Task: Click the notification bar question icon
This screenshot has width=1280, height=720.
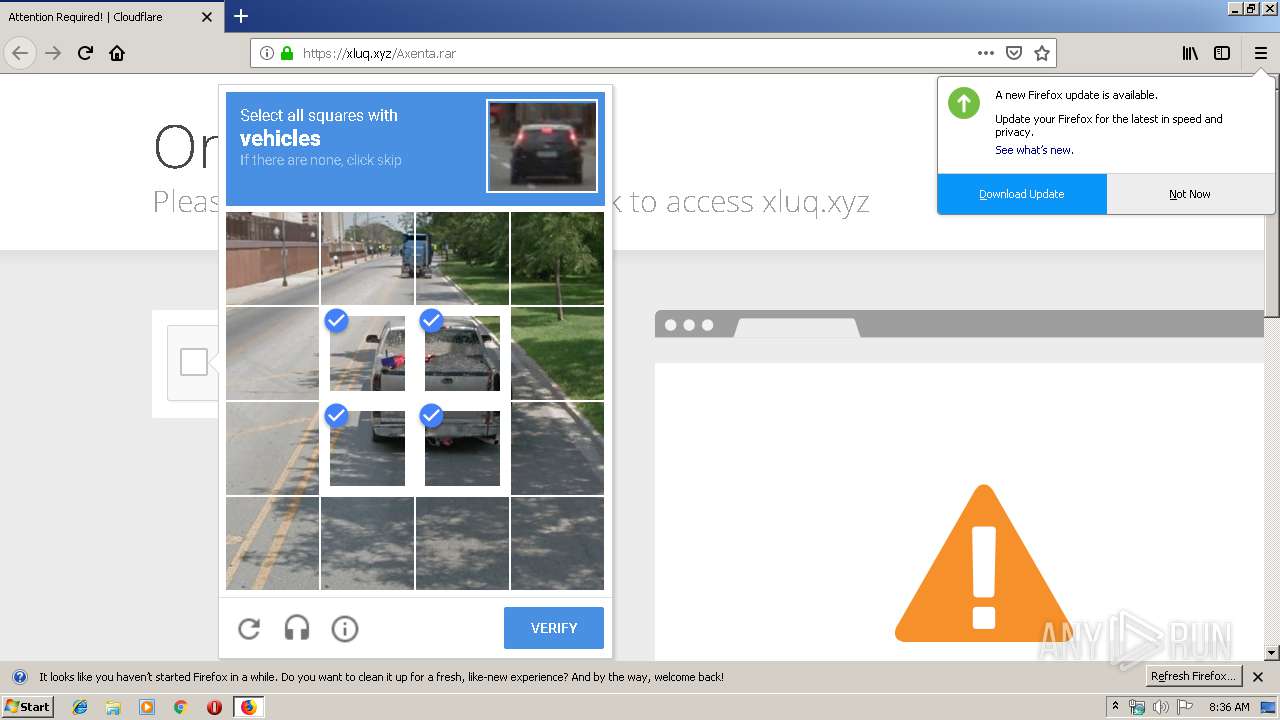Action: click(x=19, y=677)
